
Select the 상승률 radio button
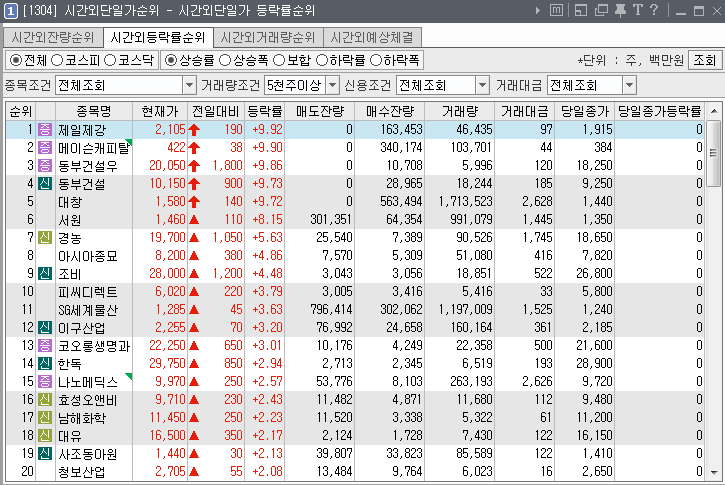[171, 60]
